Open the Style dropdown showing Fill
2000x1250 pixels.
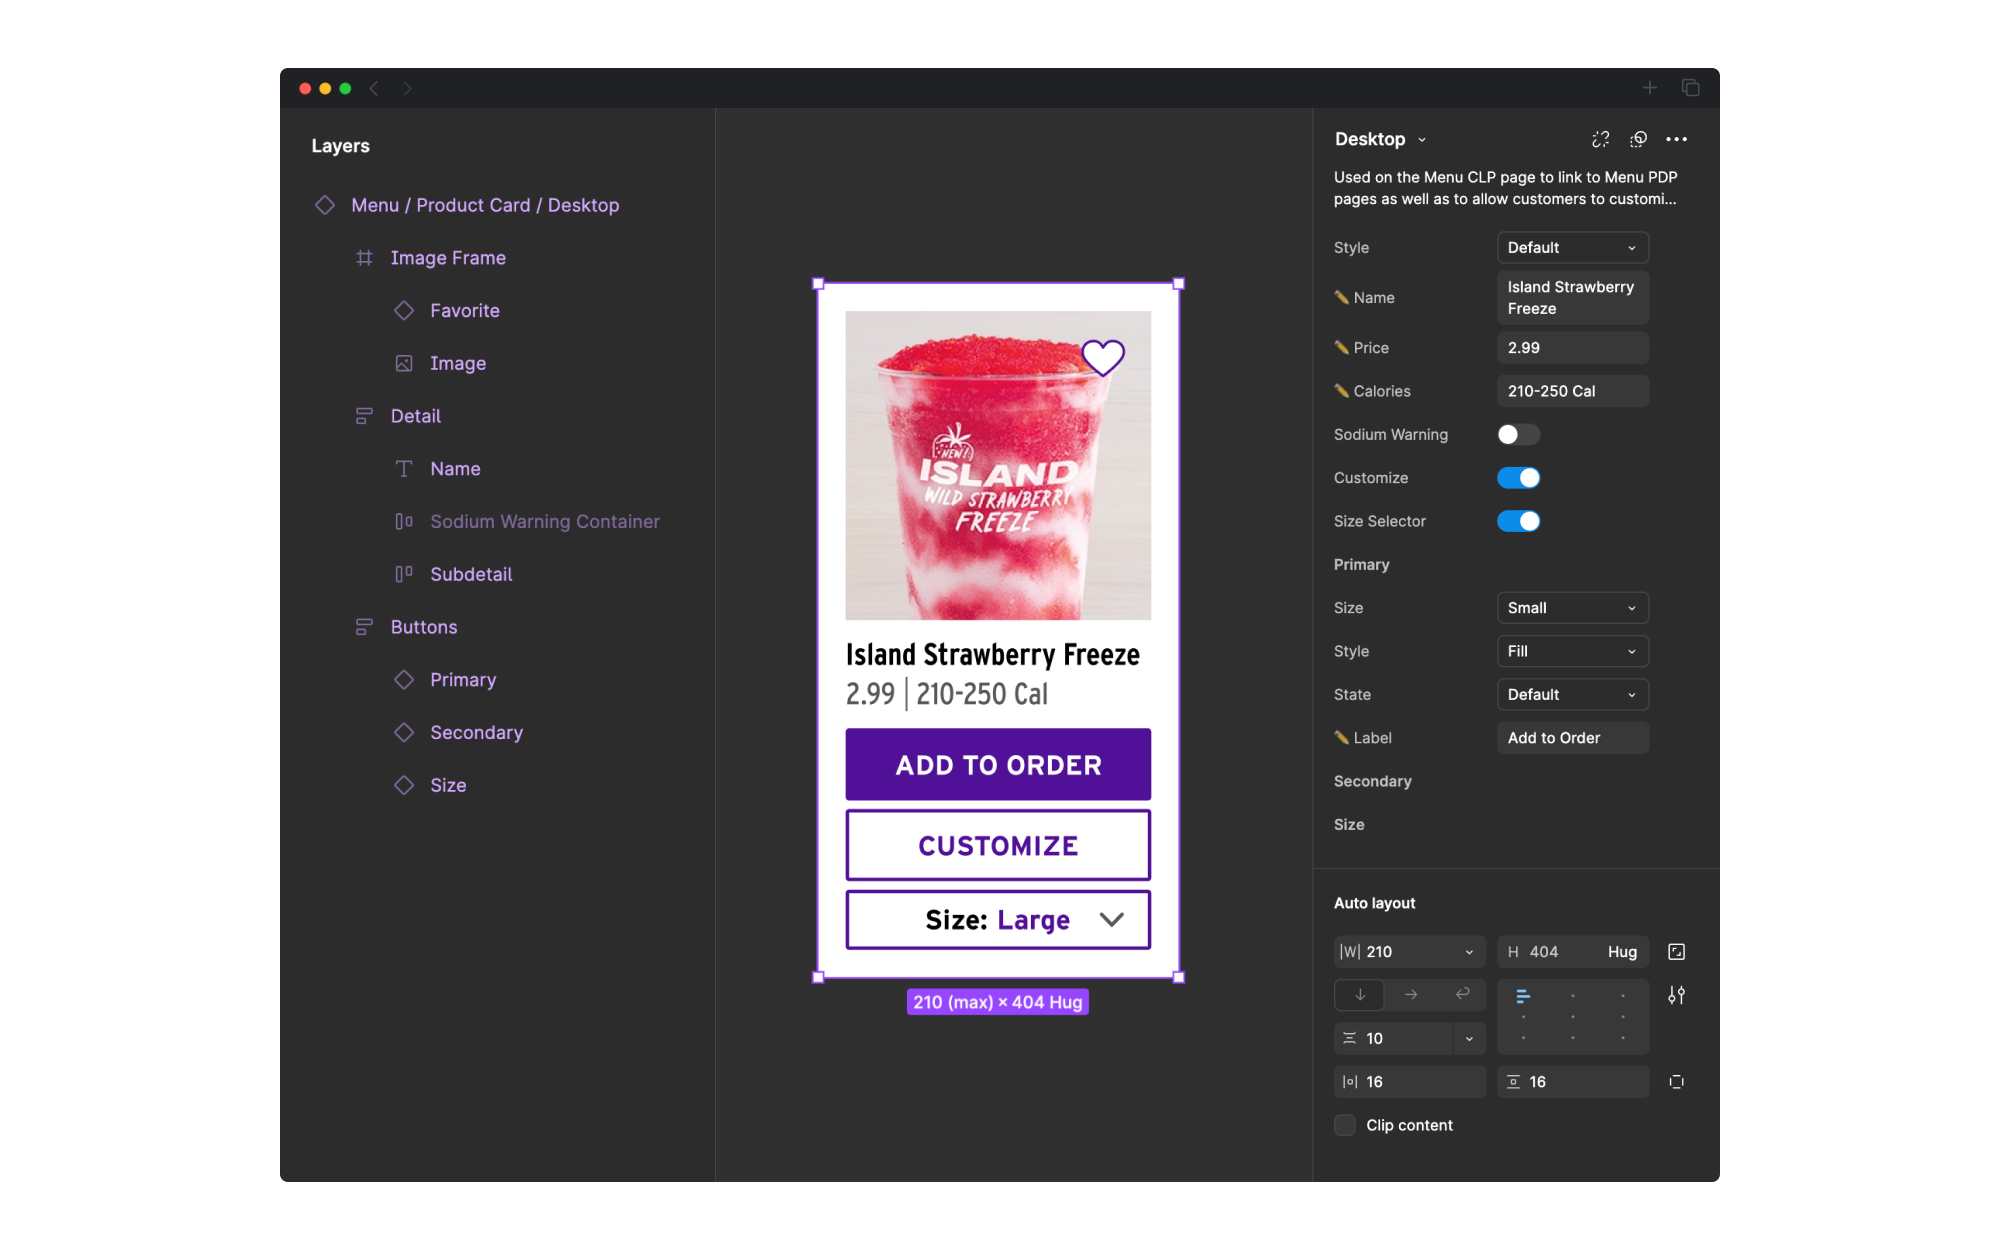click(x=1572, y=651)
